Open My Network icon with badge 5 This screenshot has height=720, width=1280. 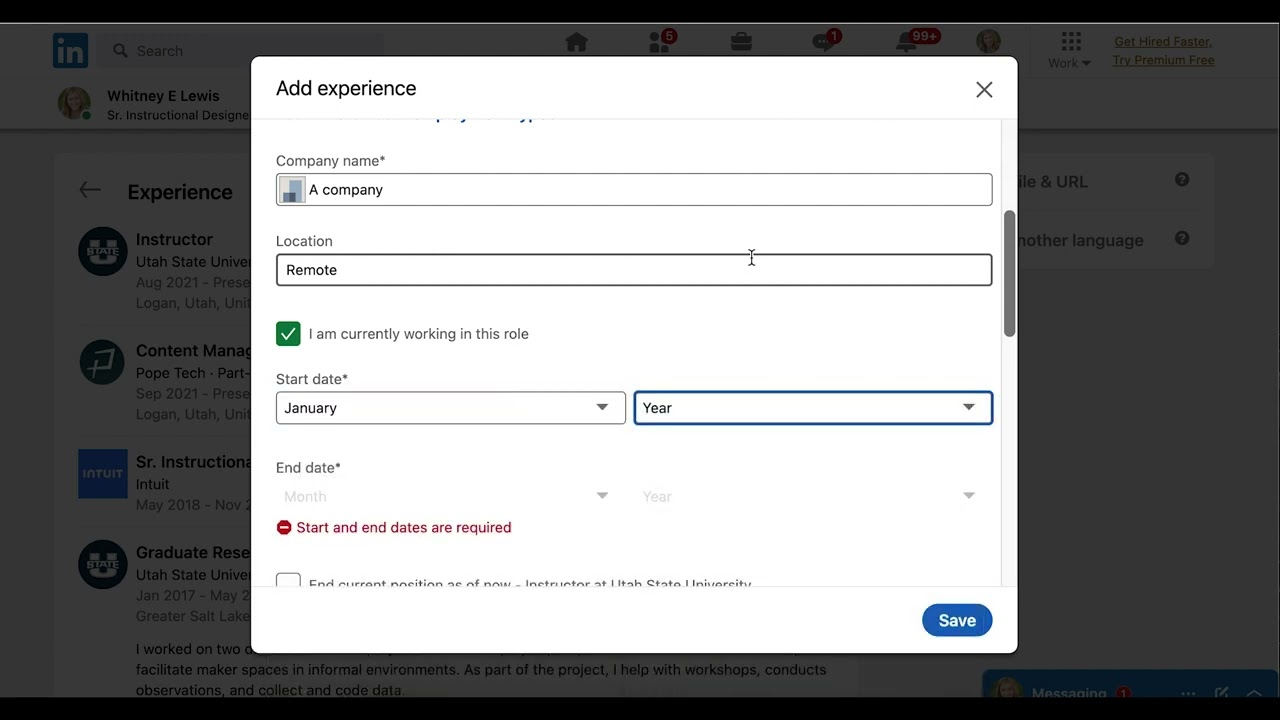(660, 42)
